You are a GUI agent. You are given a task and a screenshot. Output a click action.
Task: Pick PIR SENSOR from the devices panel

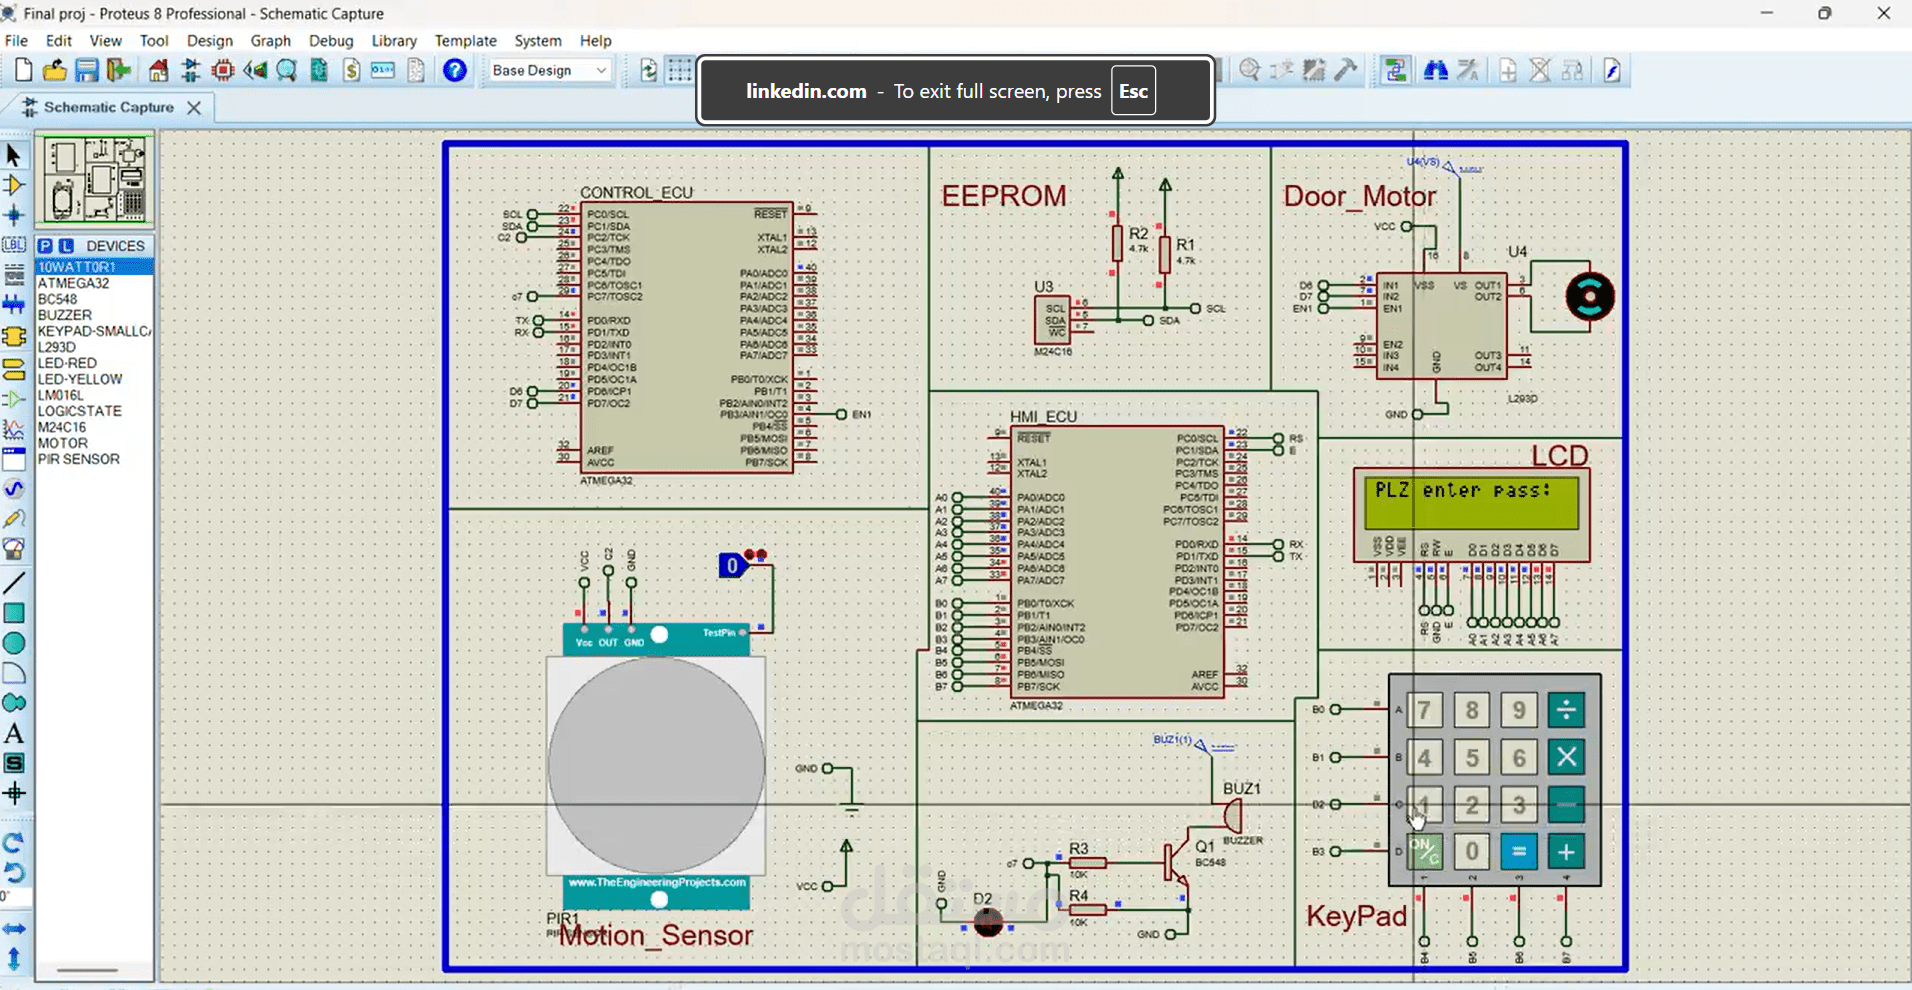coord(80,459)
